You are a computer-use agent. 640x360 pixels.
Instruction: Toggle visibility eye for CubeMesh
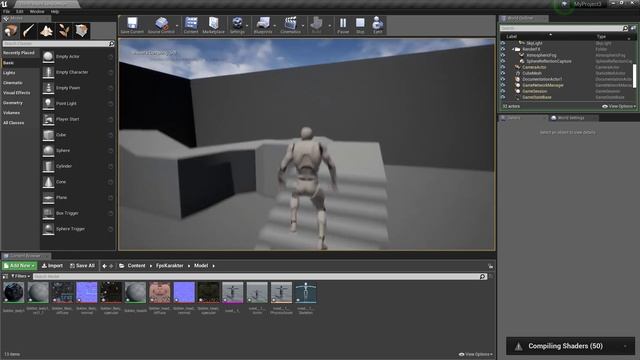tap(503, 73)
